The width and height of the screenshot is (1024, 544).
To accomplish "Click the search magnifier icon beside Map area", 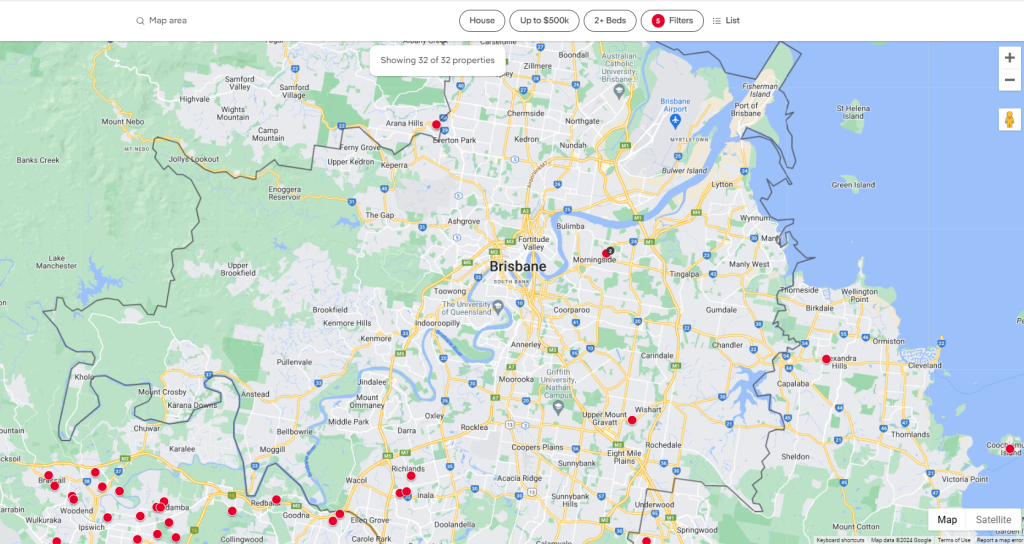I will click(x=141, y=20).
